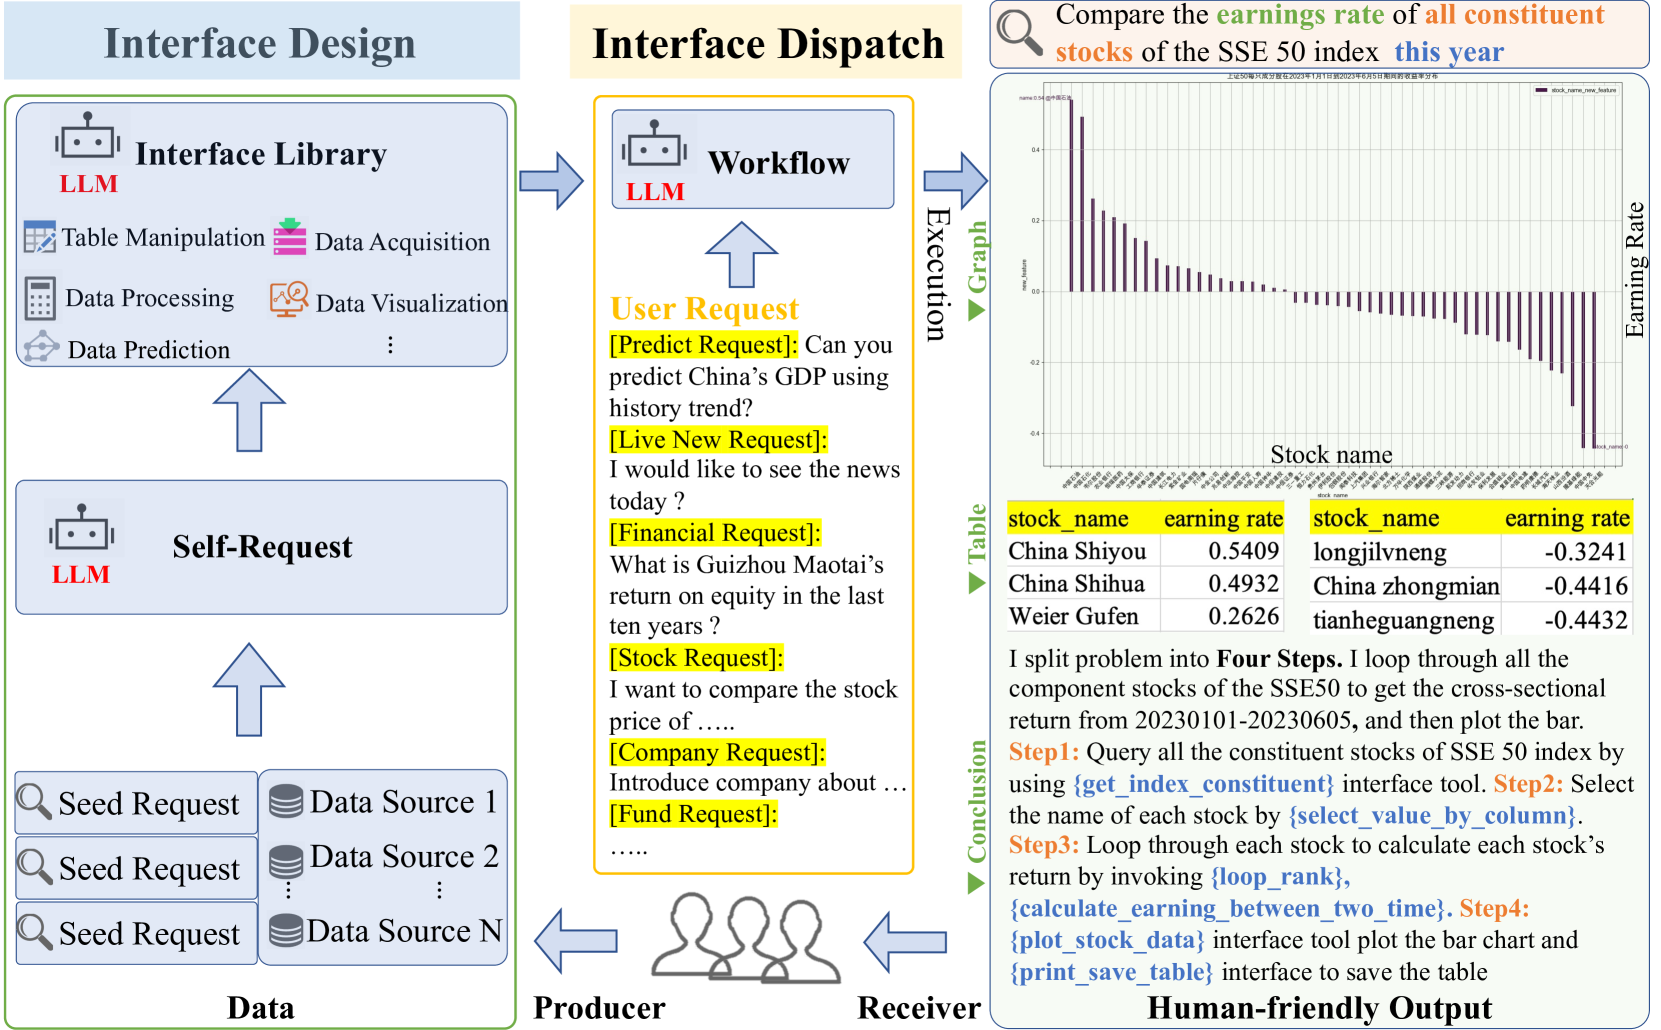This screenshot has width=1661, height=1030.
Task: Click the "Step4:" label in the conclusion
Action: tap(1494, 908)
